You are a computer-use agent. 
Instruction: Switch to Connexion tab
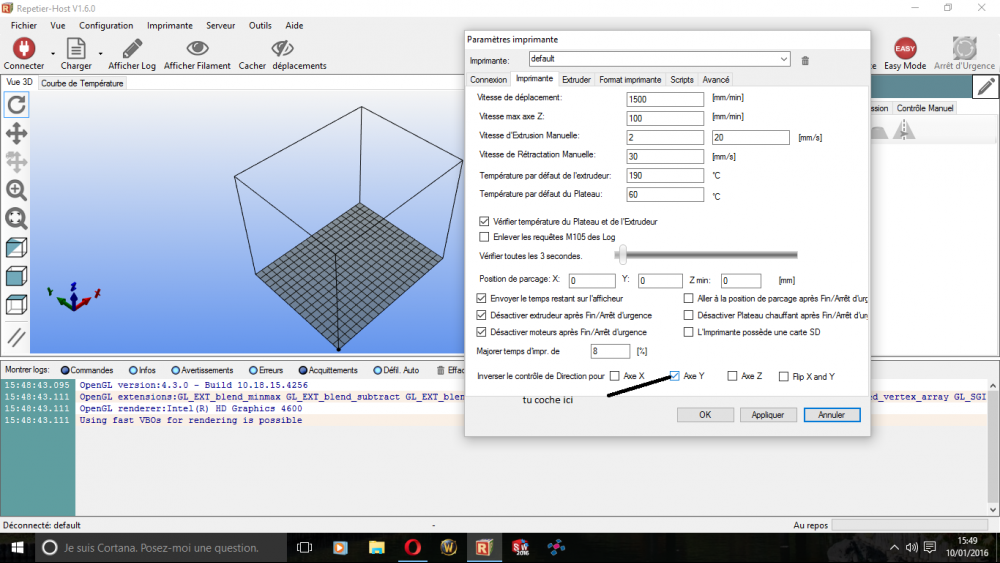pyautogui.click(x=489, y=80)
